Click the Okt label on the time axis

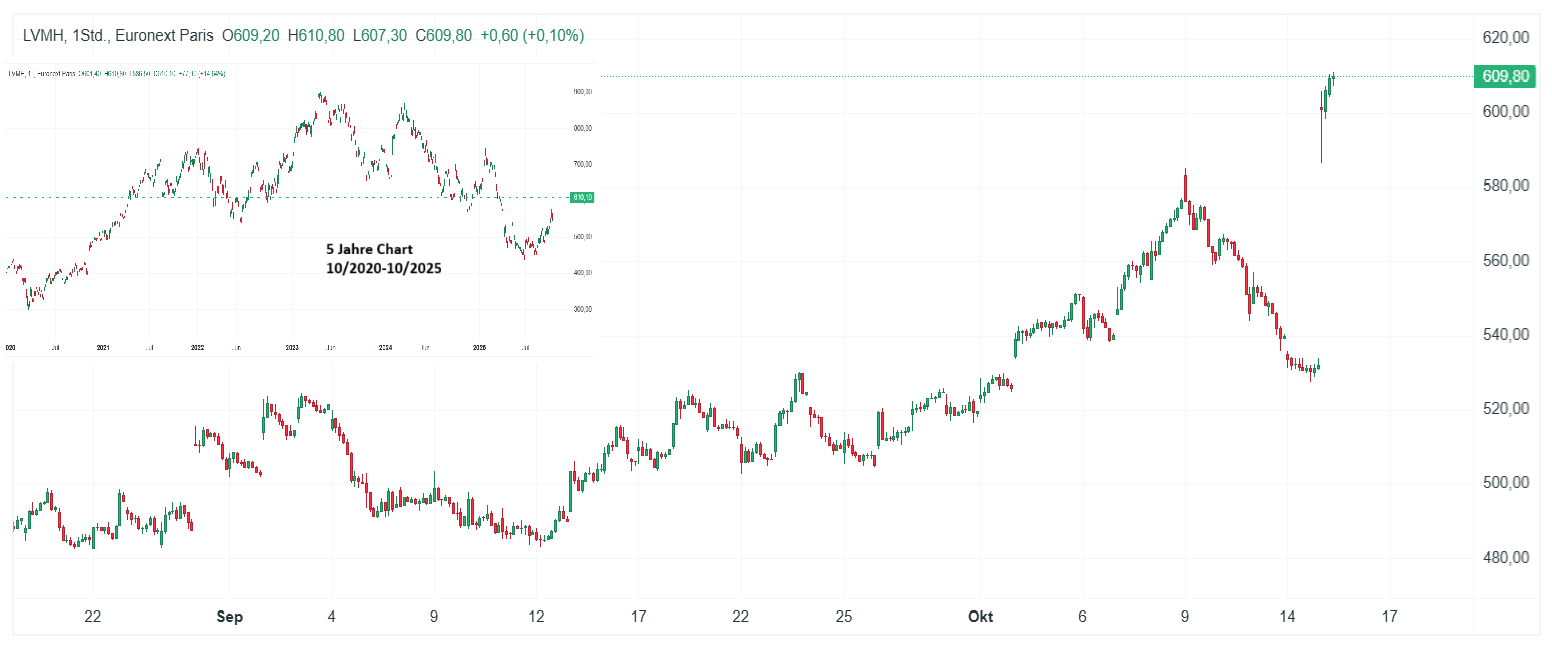tap(981, 617)
